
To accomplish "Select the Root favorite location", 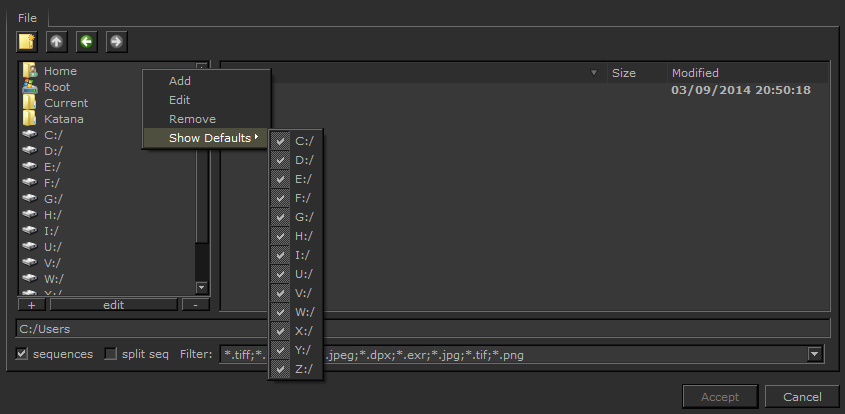I will pyautogui.click(x=57, y=87).
